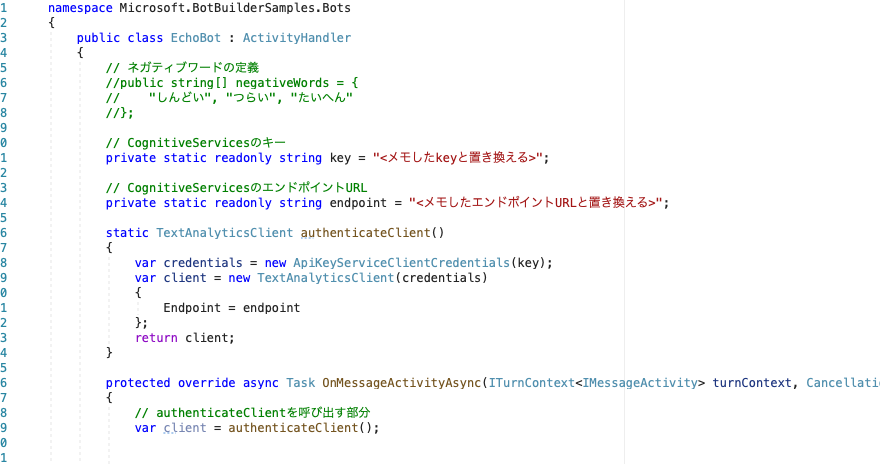Click the comment CognitiveServicesのキー

(x=196, y=143)
